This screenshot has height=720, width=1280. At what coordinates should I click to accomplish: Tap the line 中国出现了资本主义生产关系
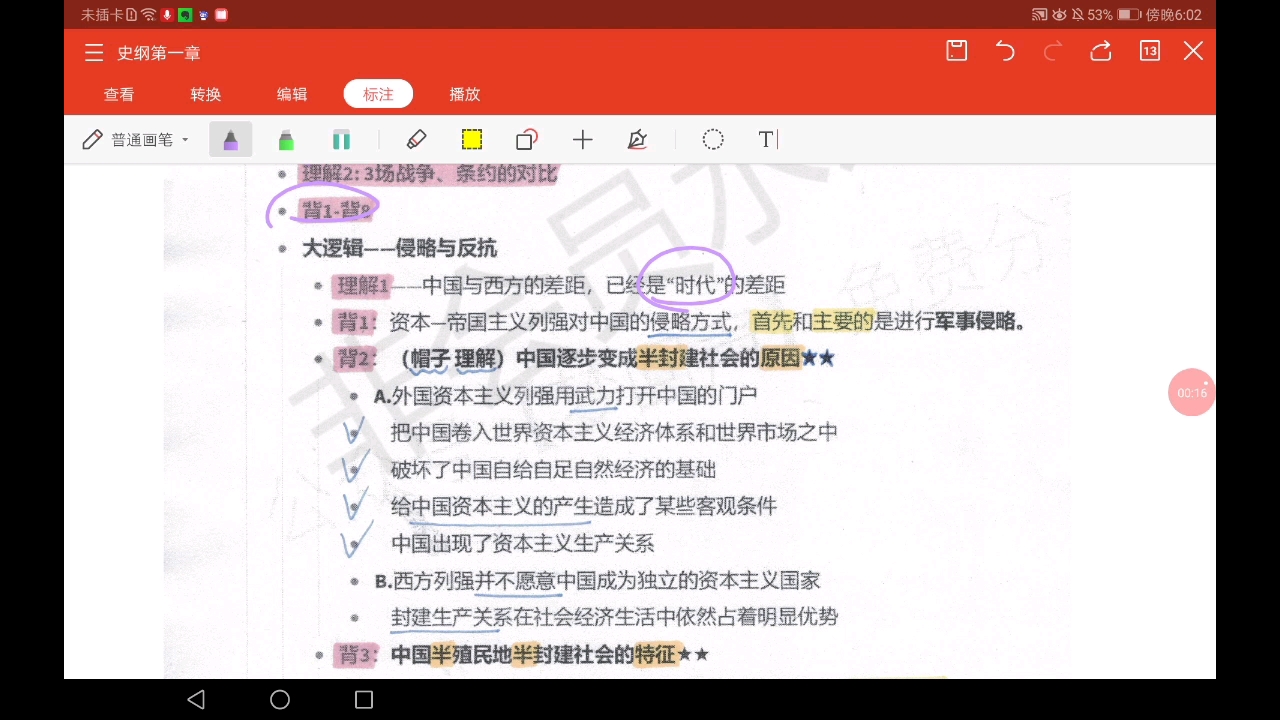click(523, 543)
